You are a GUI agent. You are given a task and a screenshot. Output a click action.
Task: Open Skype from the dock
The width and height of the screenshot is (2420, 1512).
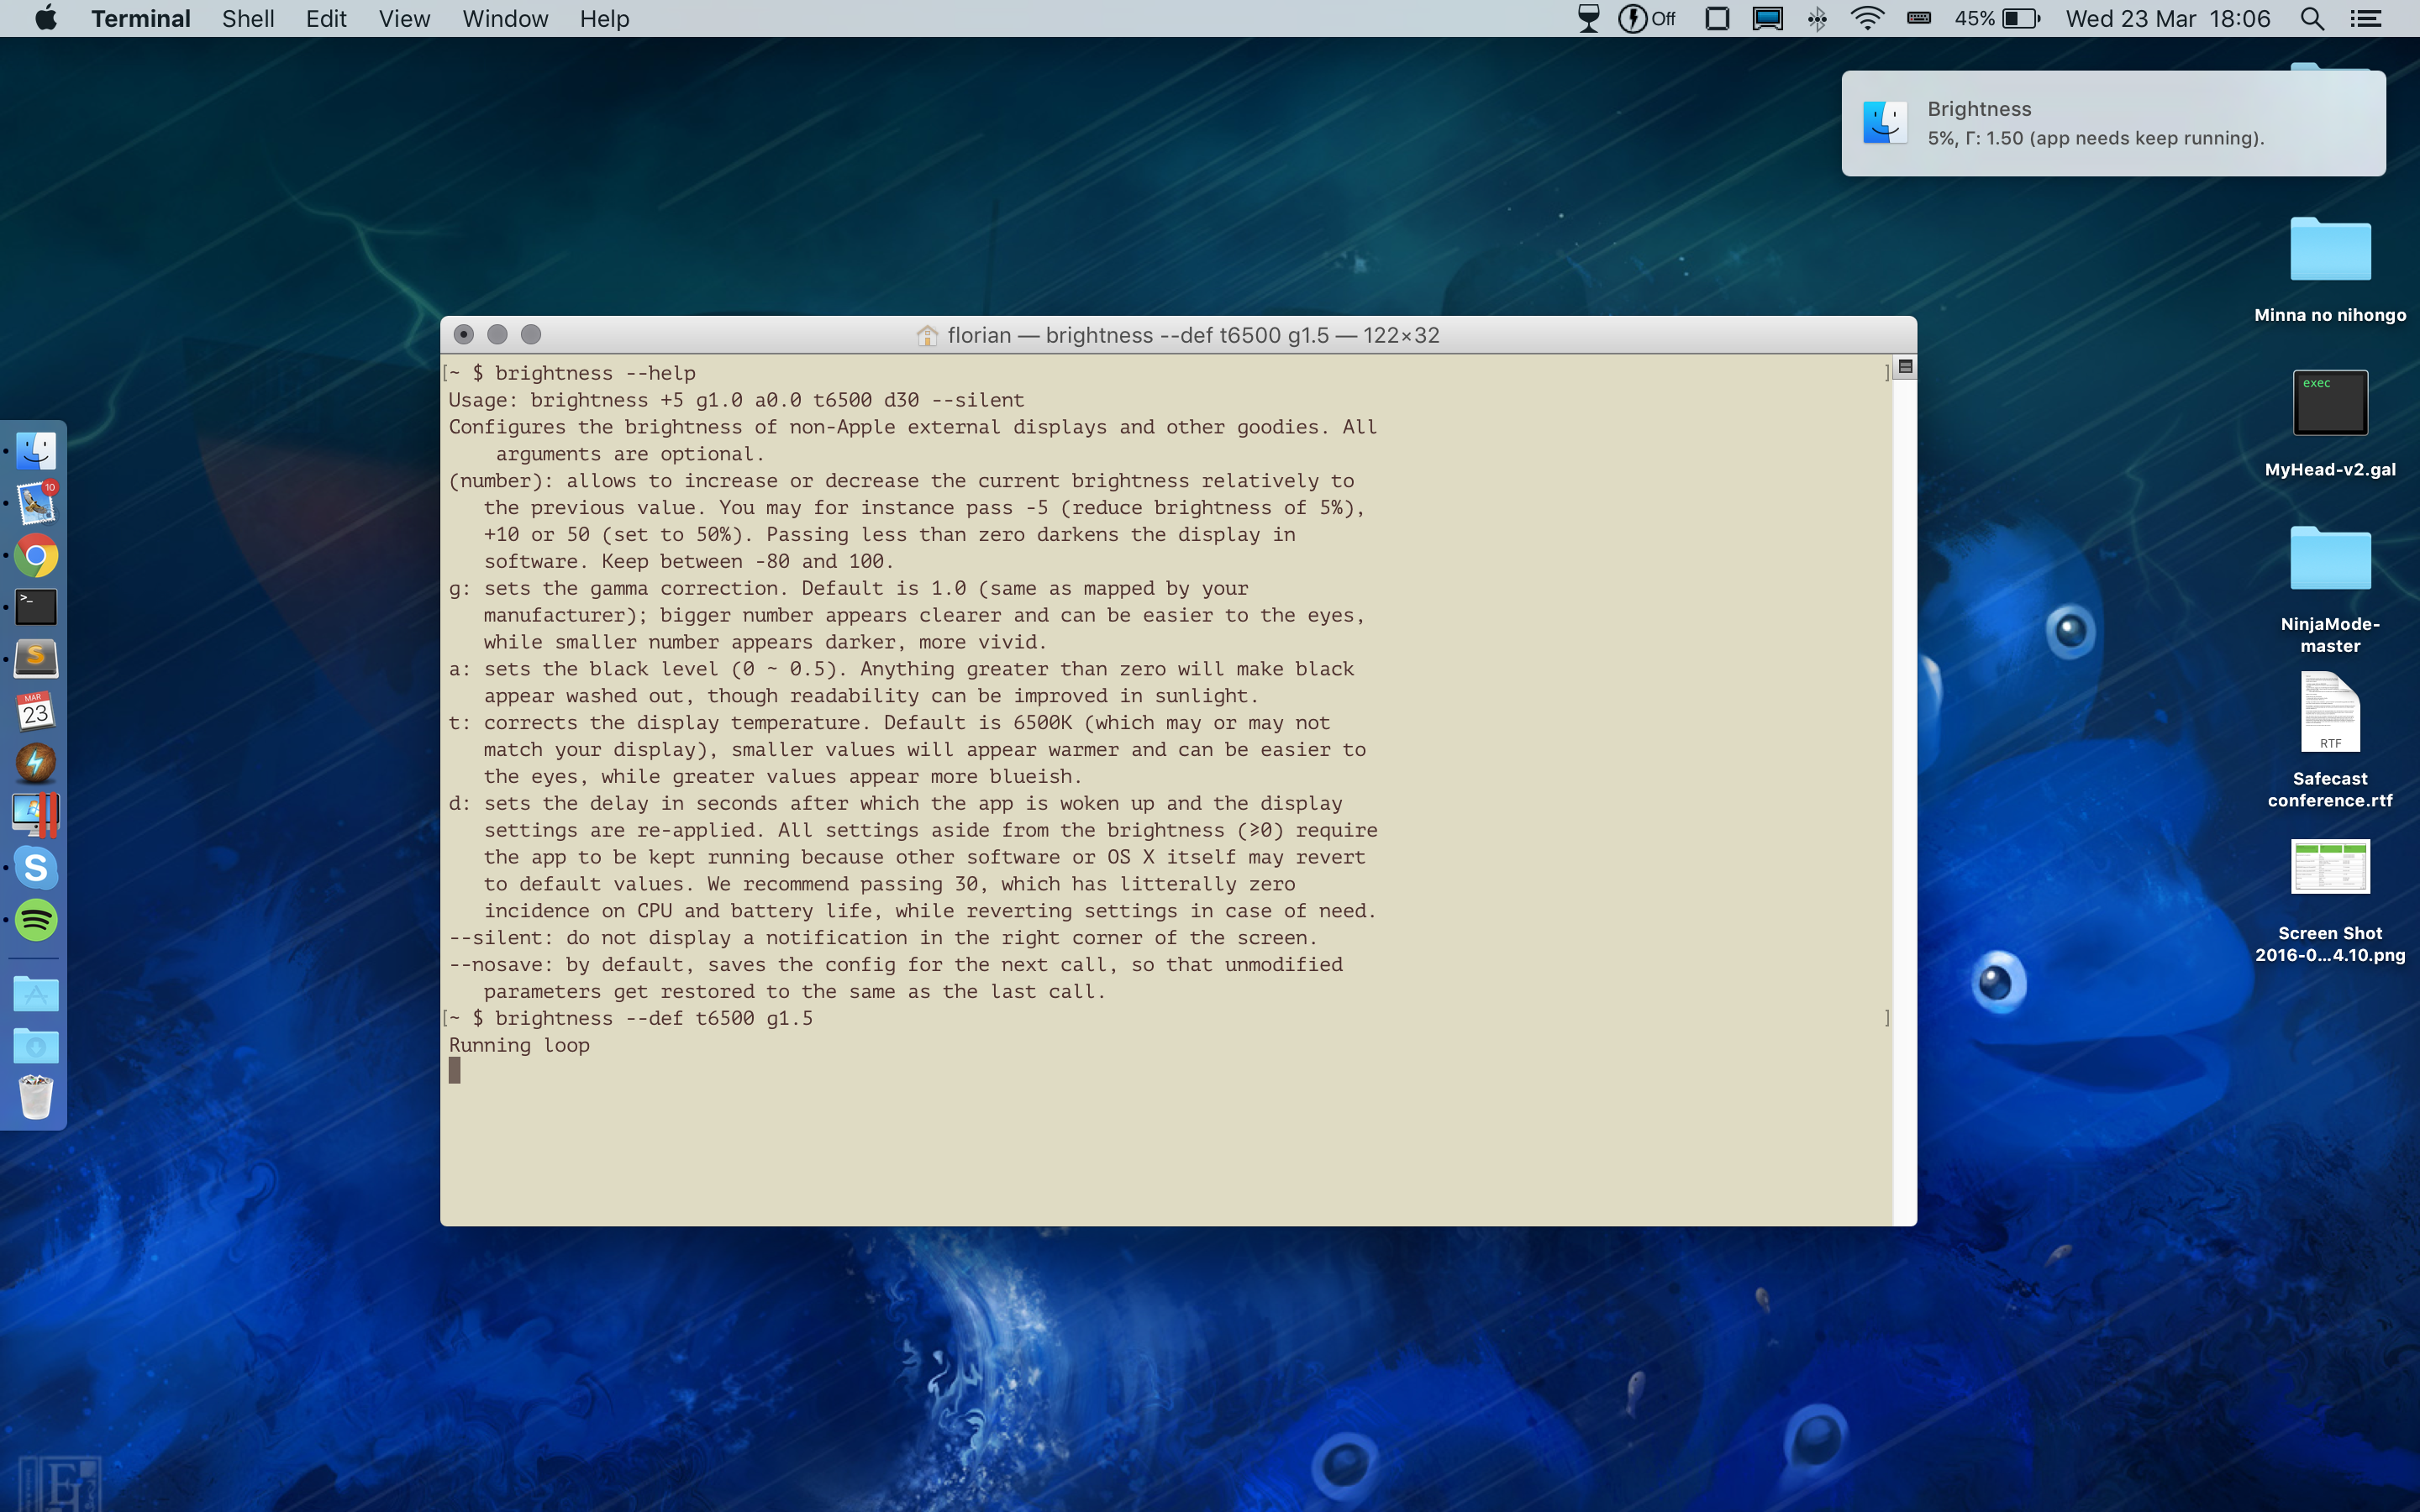pyautogui.click(x=36, y=867)
